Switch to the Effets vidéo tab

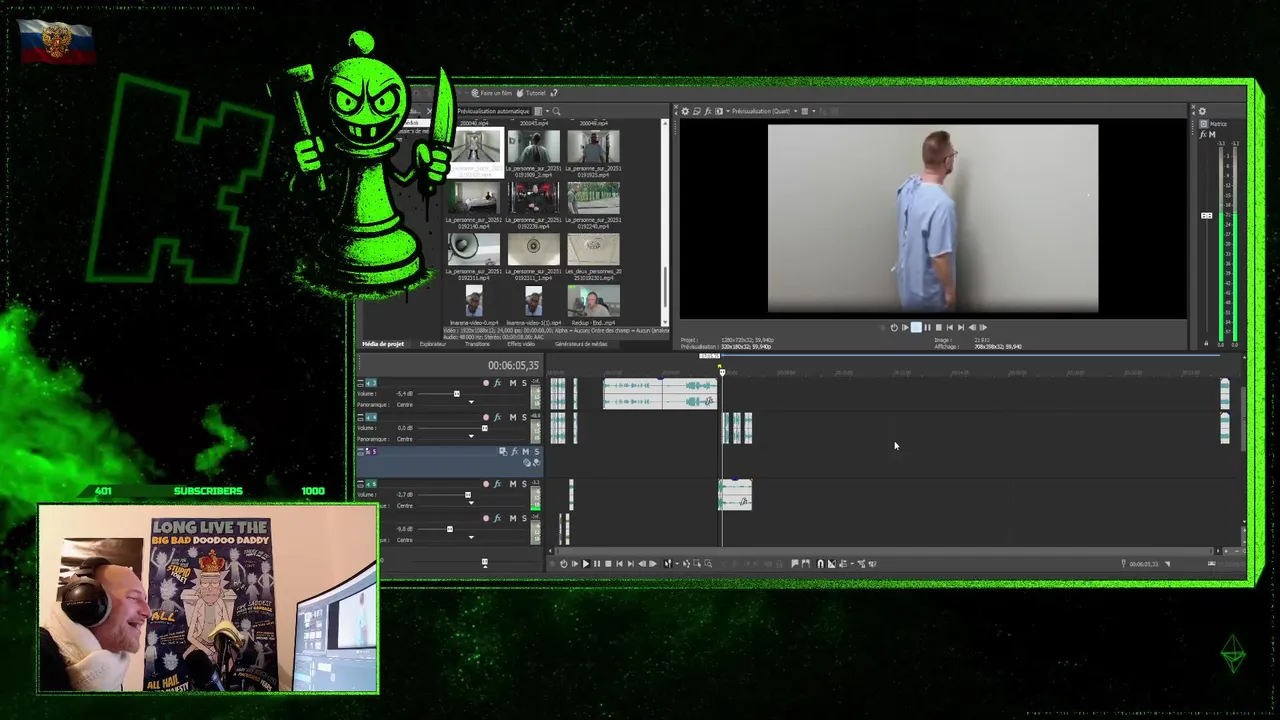coord(521,344)
